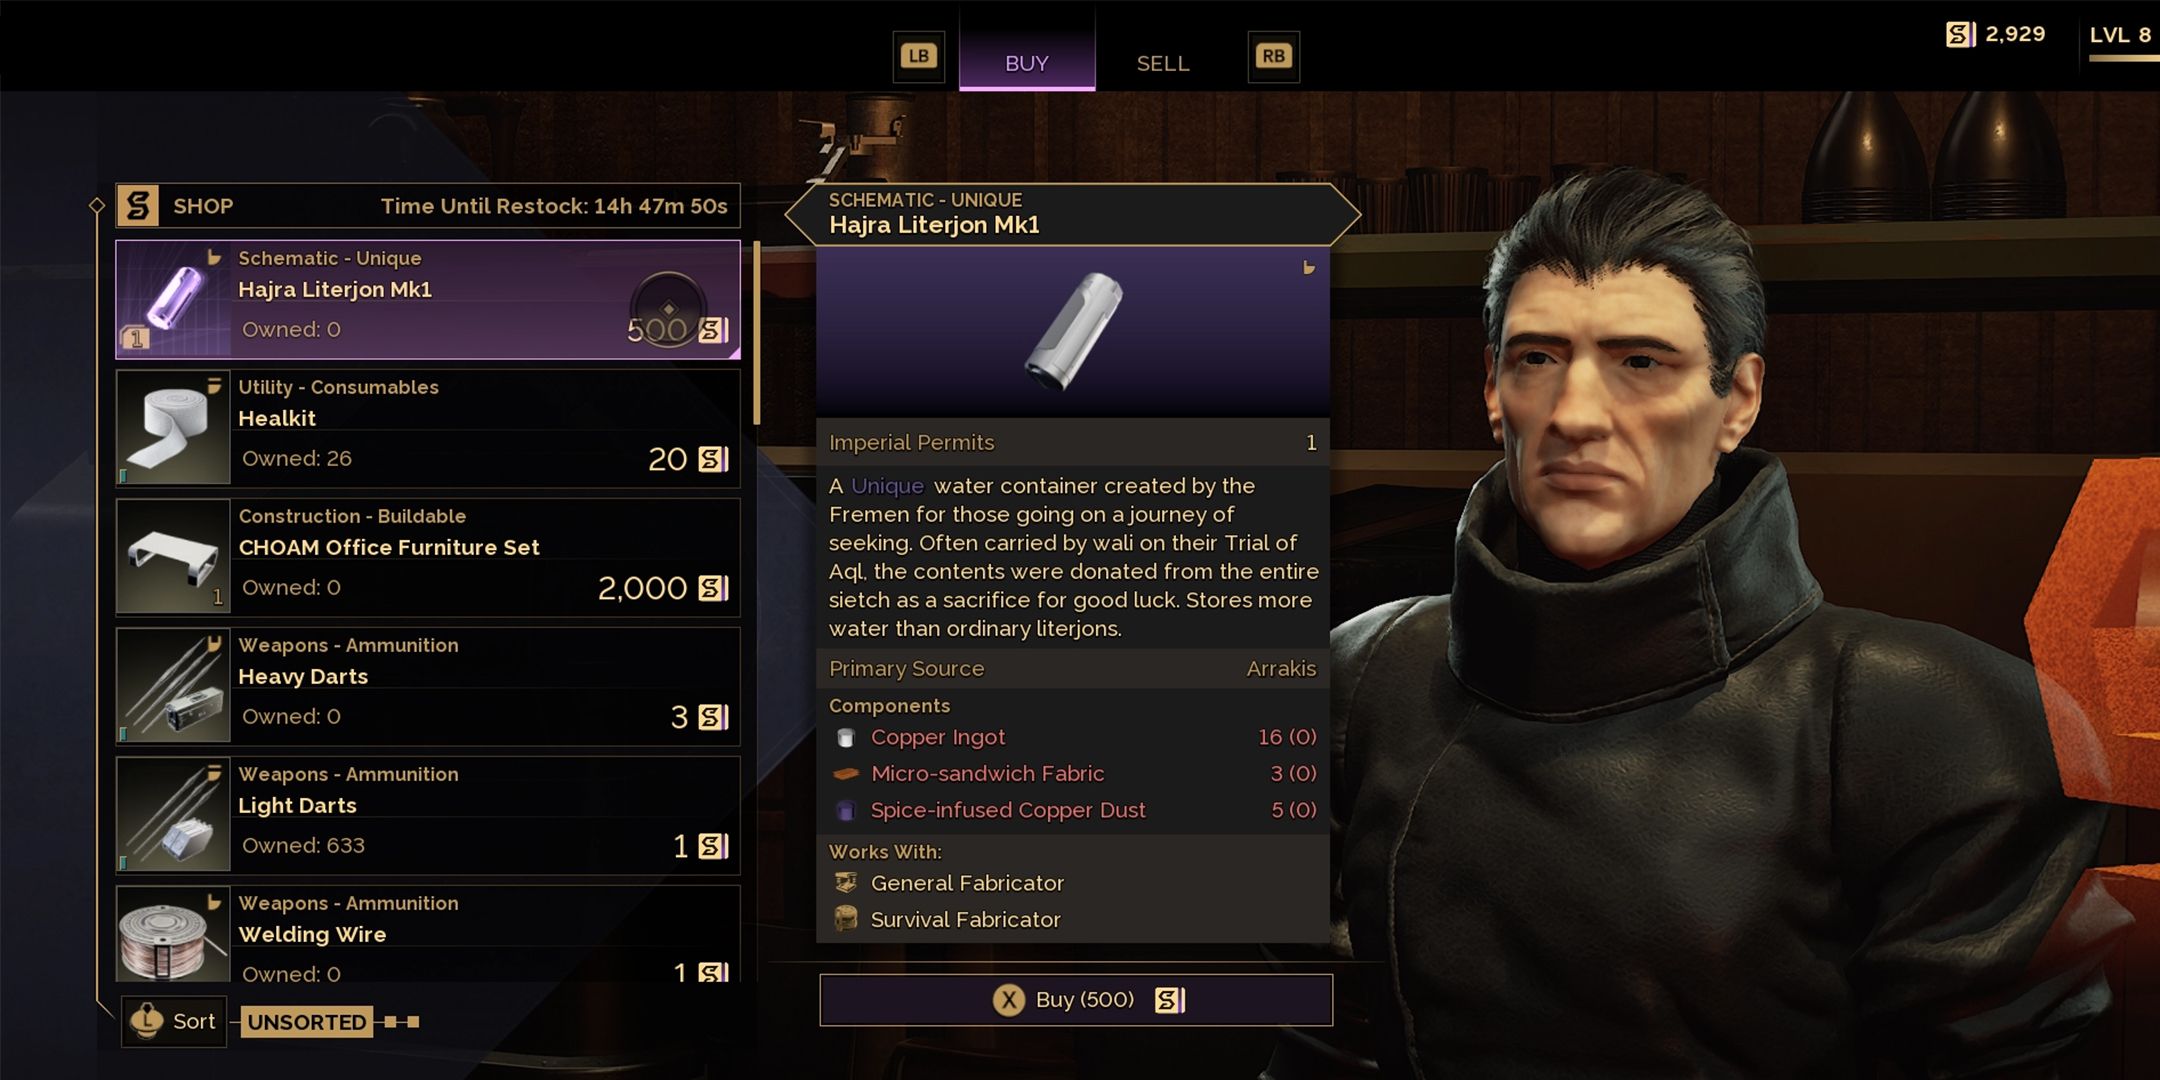Image resolution: width=2160 pixels, height=1080 pixels.
Task: Select the Light Darts shop entry
Action: pos(428,815)
